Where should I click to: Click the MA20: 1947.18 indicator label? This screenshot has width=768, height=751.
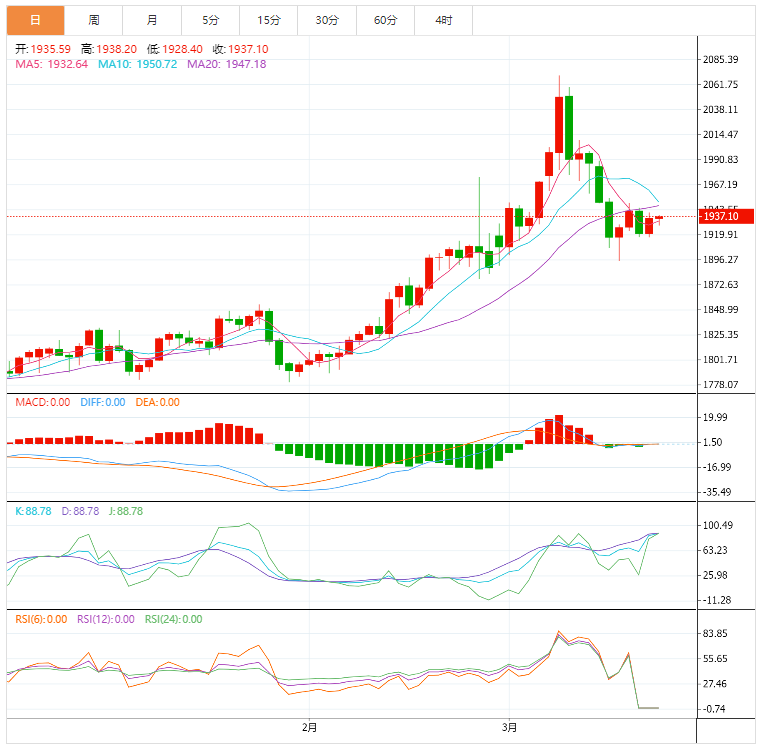[x=227, y=64]
